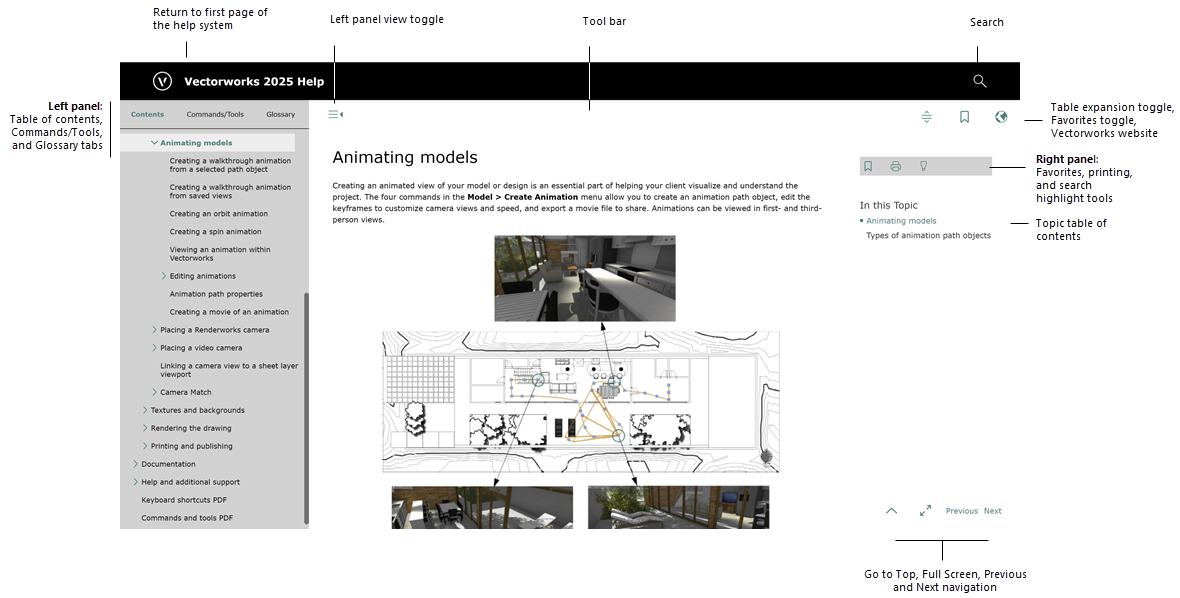Expand Rendering the drawing chevron
The height and width of the screenshot is (598, 1180).
click(x=144, y=428)
